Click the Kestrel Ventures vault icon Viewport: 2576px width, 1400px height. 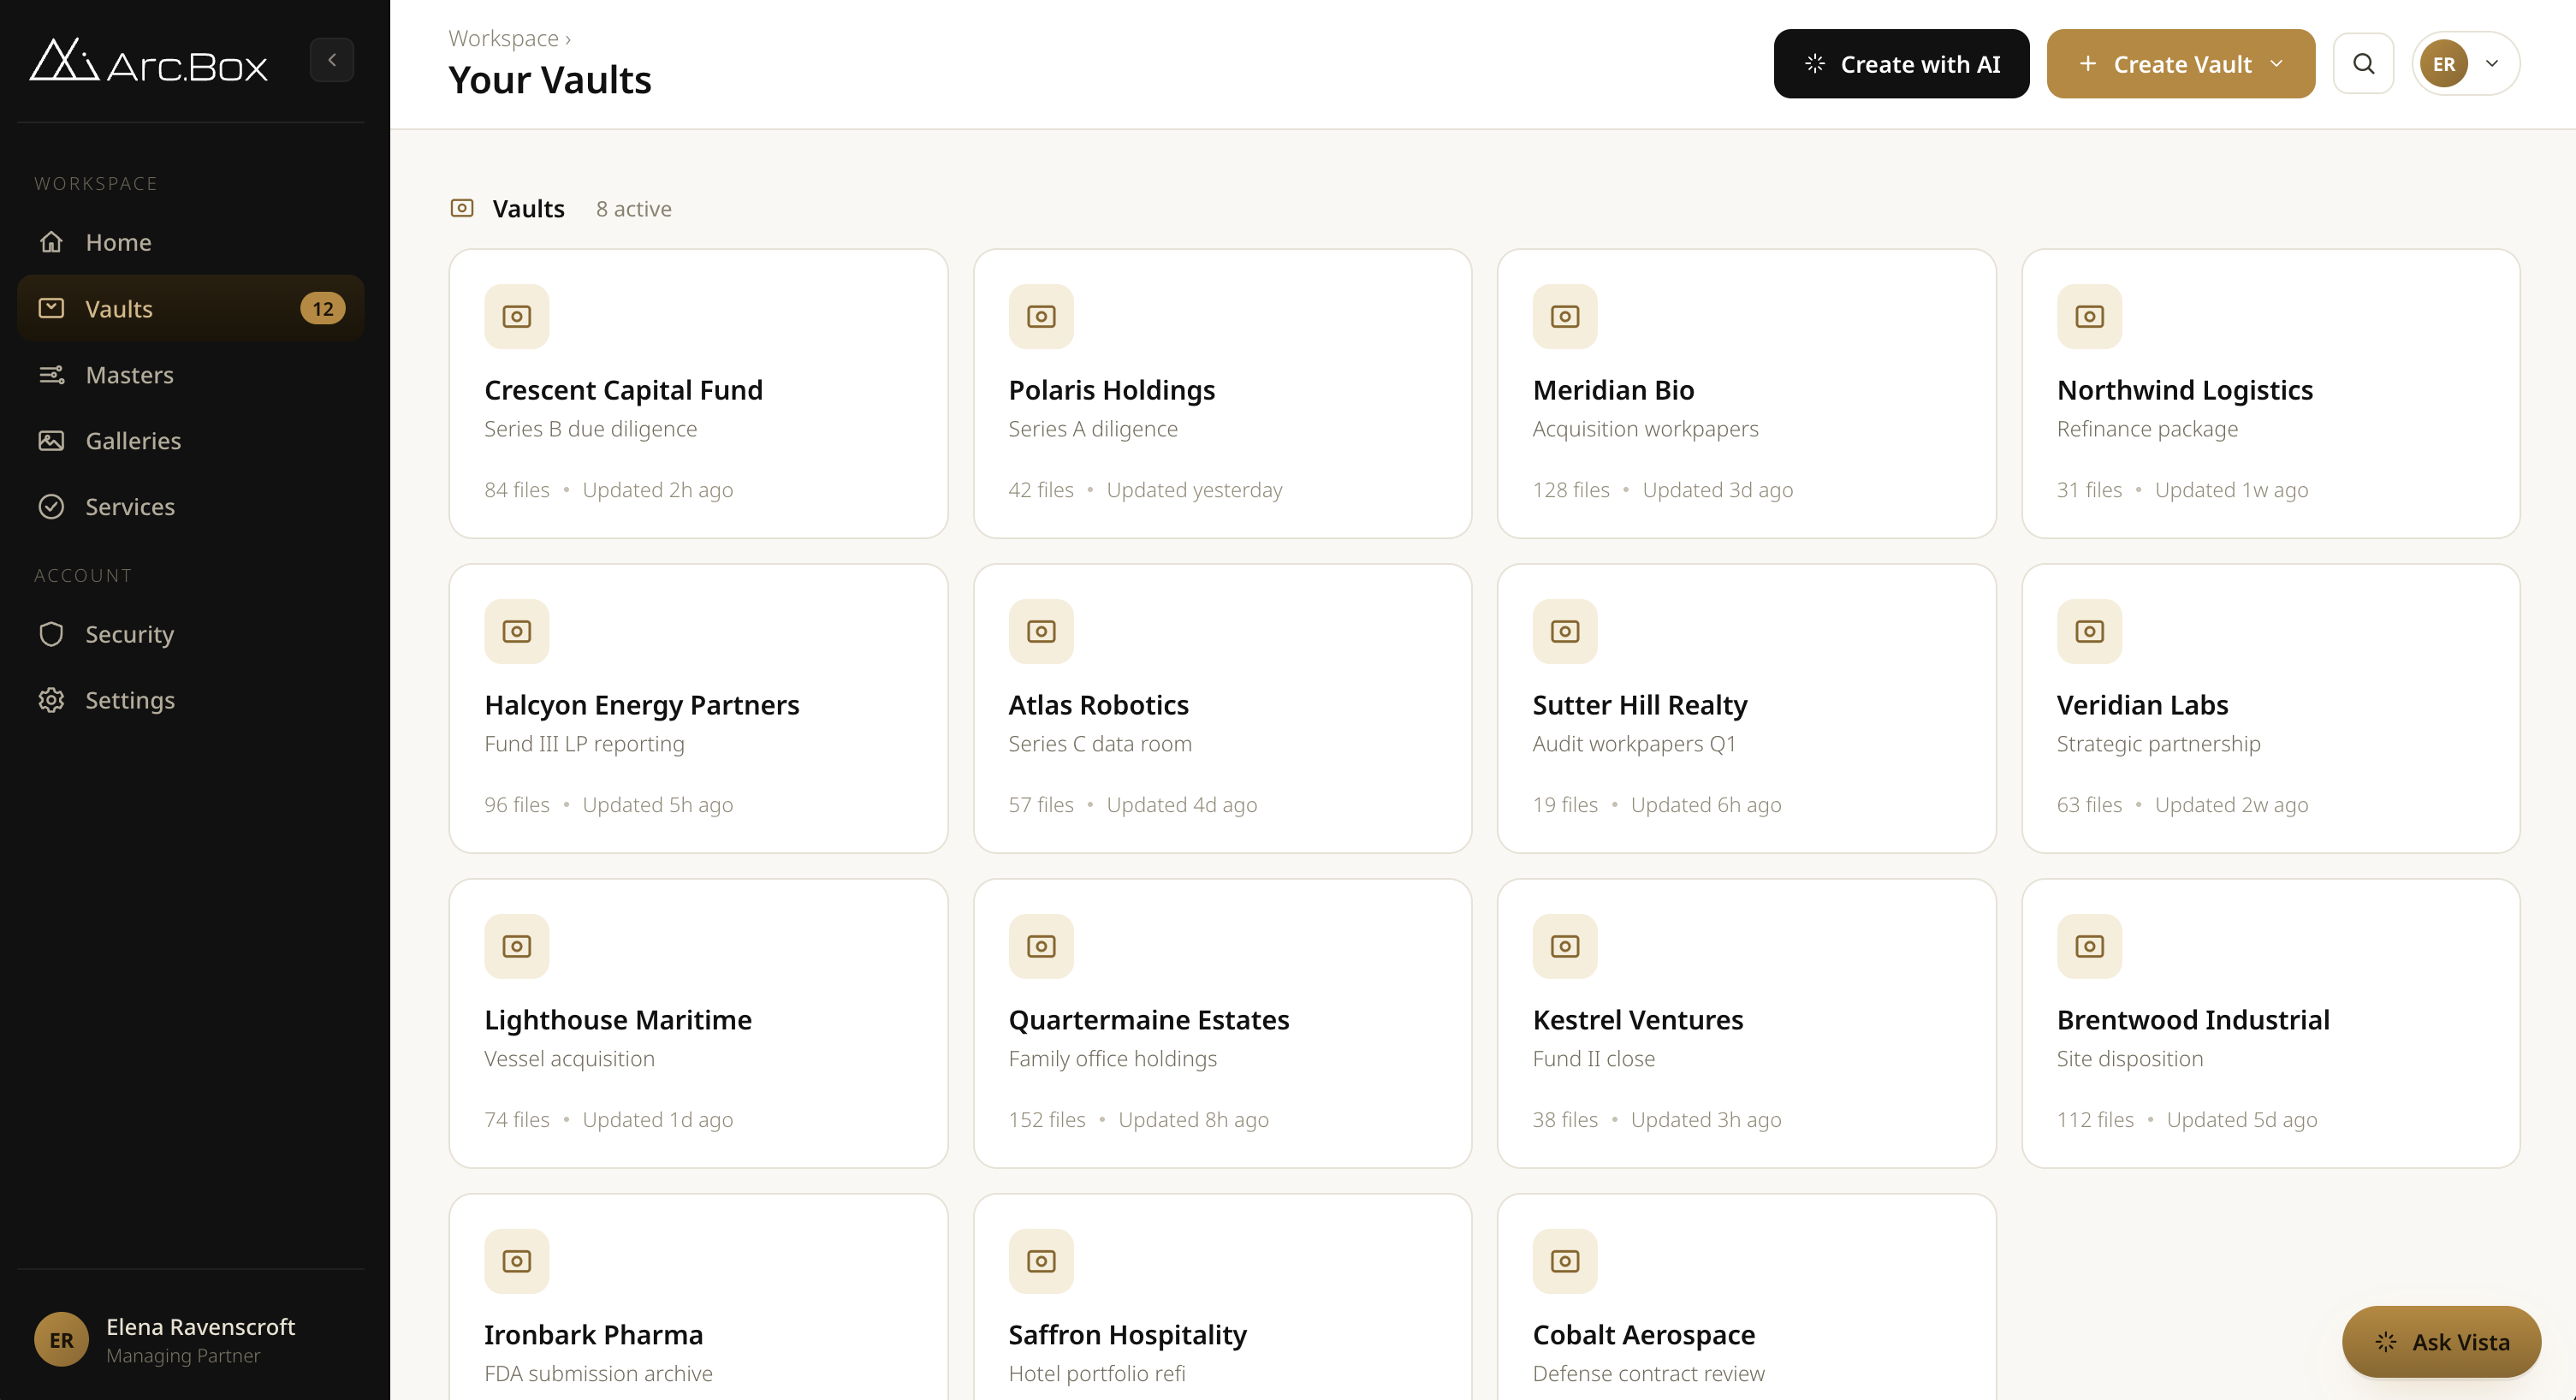1565,947
